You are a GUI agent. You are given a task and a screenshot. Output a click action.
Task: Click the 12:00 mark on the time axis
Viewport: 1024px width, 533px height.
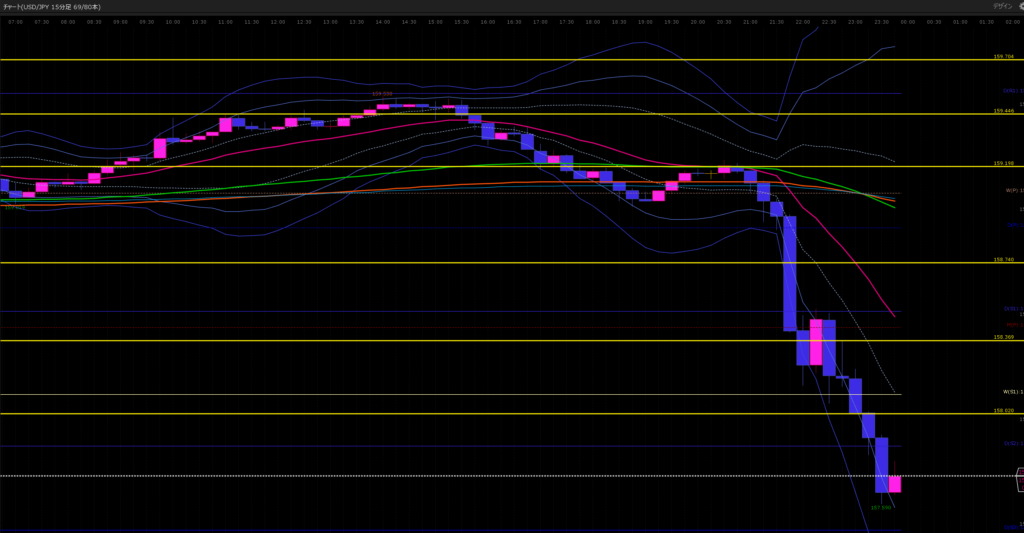(278, 21)
